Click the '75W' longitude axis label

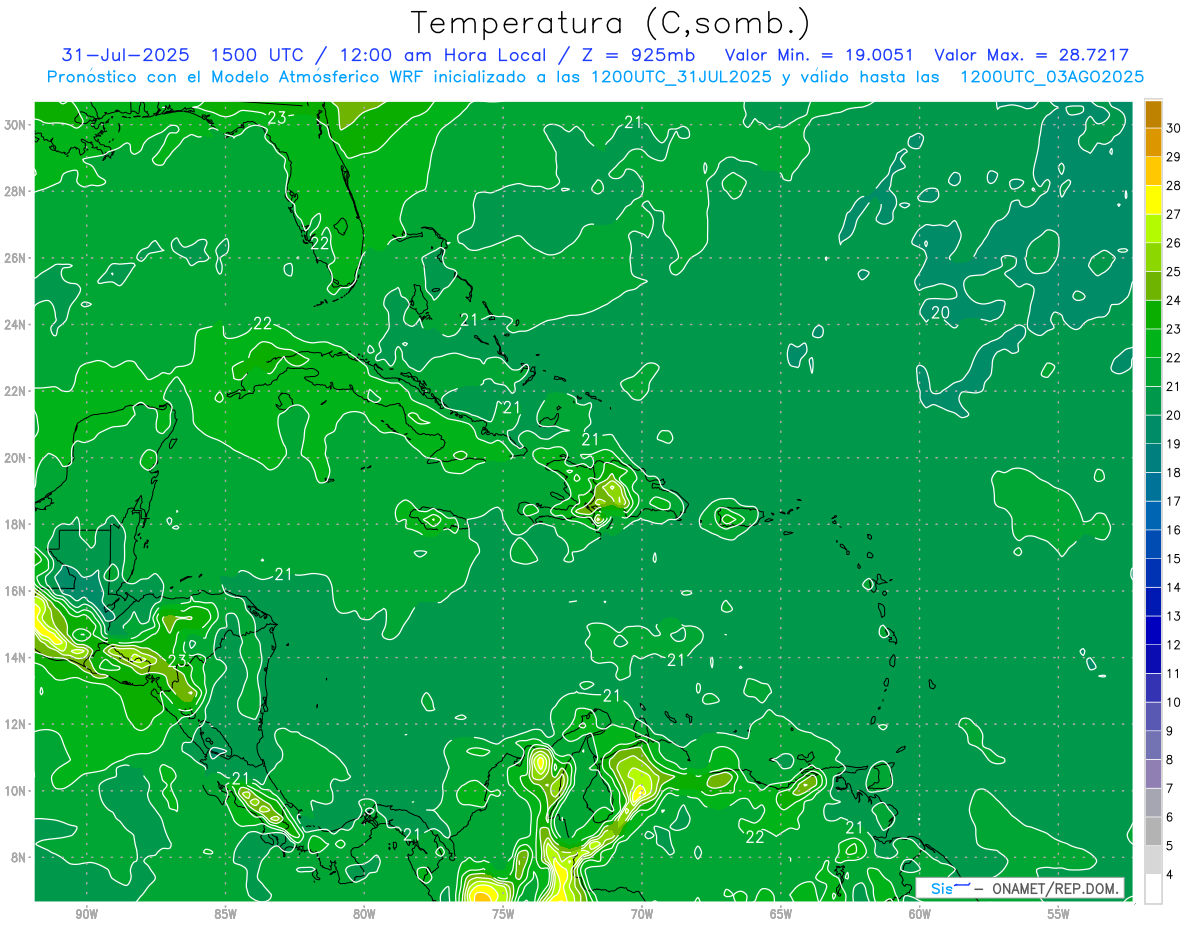tap(503, 914)
